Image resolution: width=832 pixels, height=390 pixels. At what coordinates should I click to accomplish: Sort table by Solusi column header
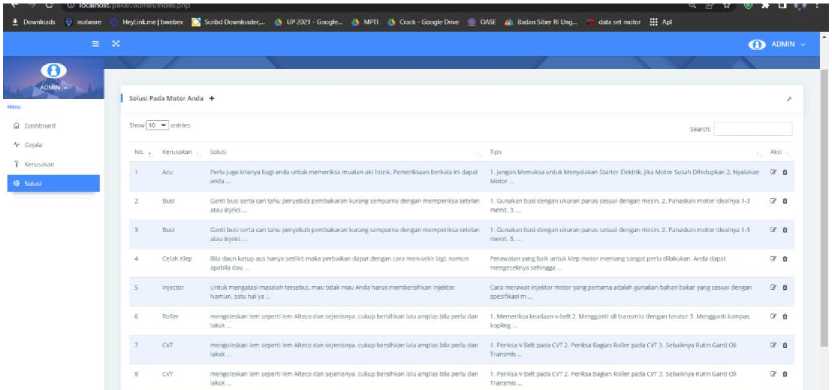[345, 152]
